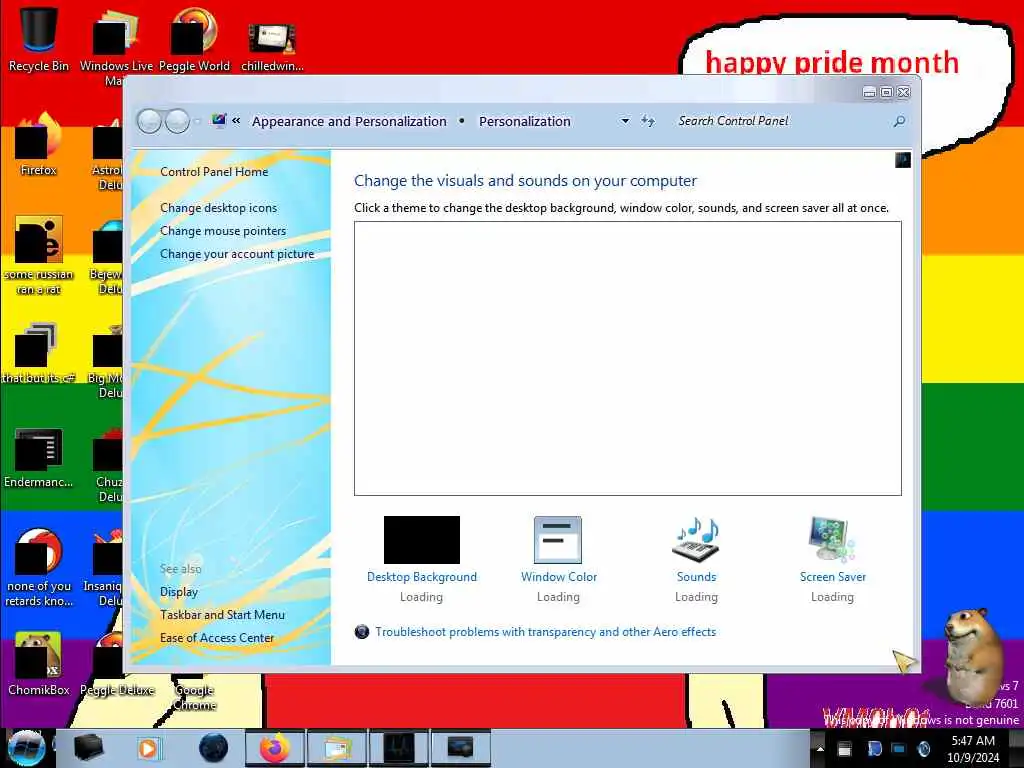
Task: Show hidden tray icons arrow
Action: pyautogui.click(x=820, y=748)
